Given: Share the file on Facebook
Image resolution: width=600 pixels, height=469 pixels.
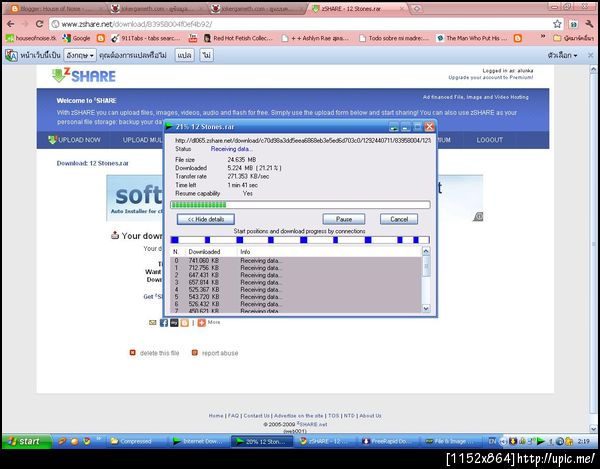Looking at the screenshot, I should point(164,322).
